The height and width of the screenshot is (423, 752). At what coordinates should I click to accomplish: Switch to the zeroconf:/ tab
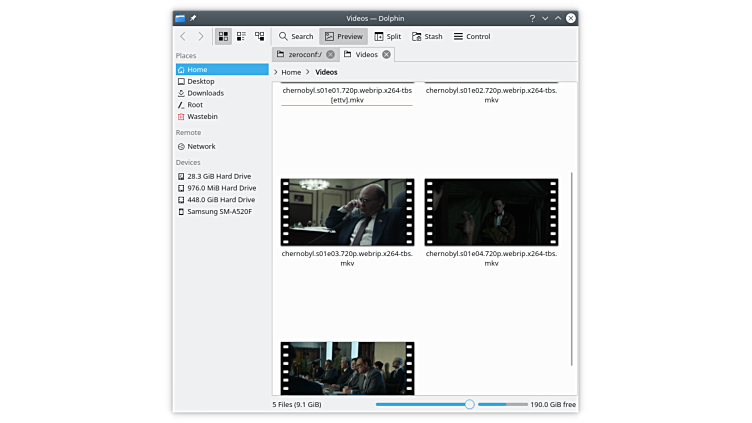(x=300, y=54)
